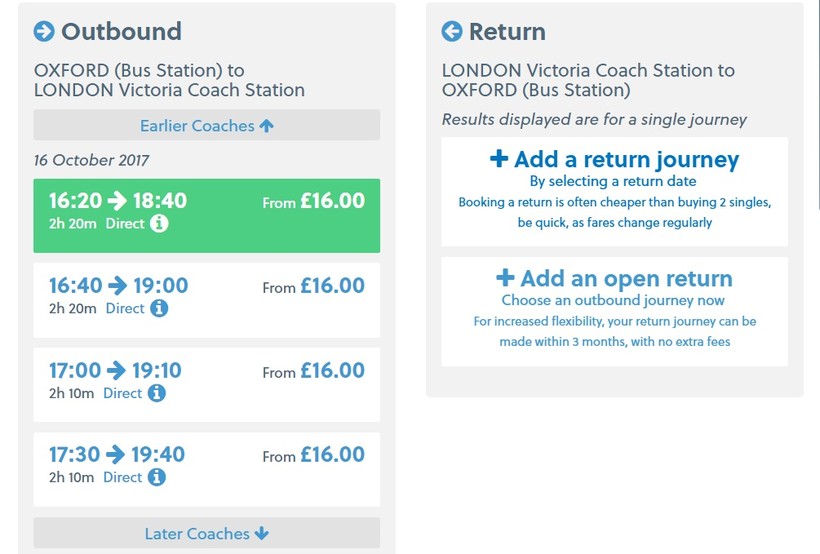Open info icon for 17:00 coach

click(157, 394)
